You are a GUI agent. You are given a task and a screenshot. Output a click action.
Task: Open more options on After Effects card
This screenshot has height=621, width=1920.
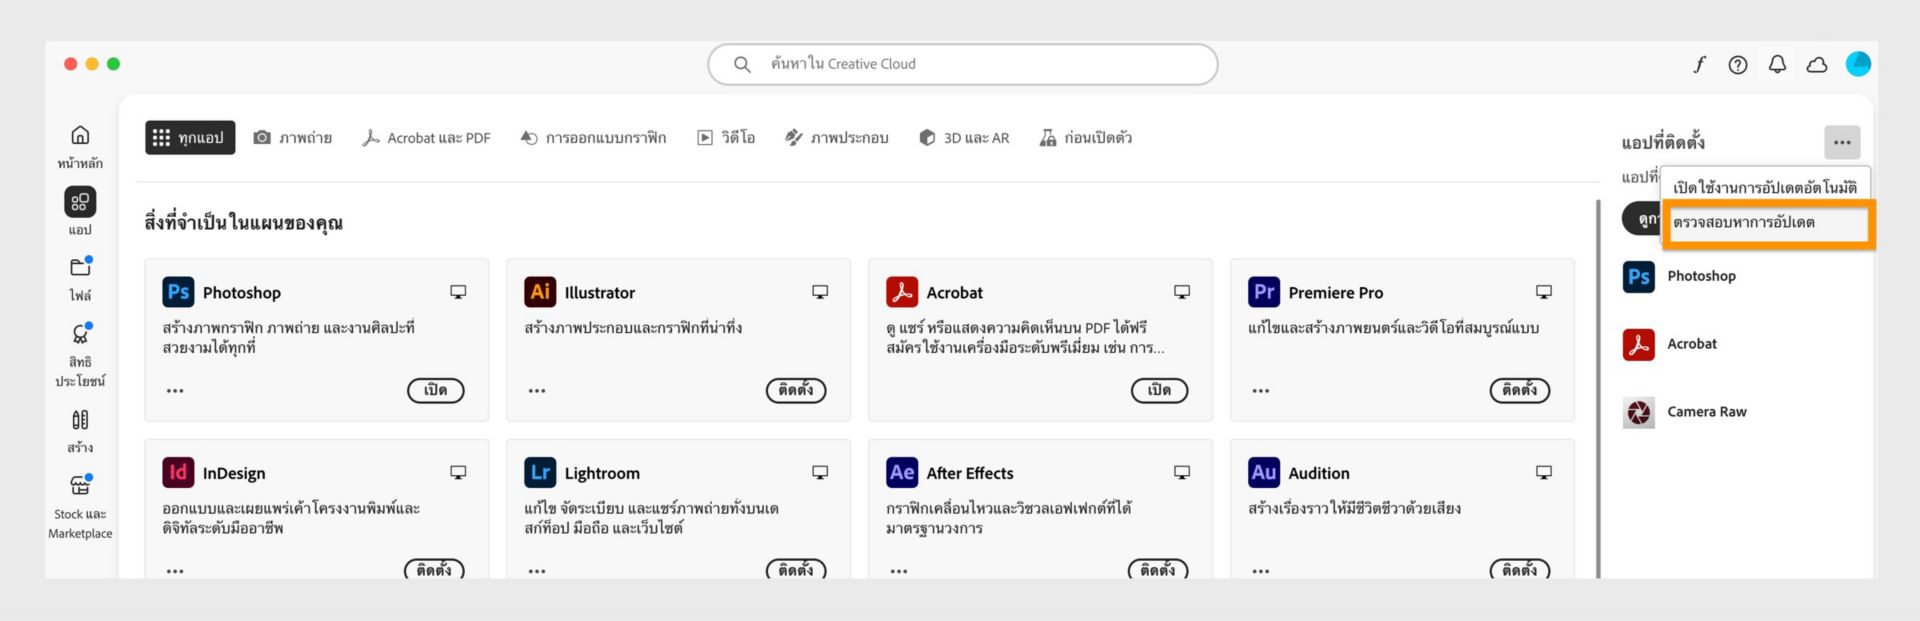tap(899, 571)
